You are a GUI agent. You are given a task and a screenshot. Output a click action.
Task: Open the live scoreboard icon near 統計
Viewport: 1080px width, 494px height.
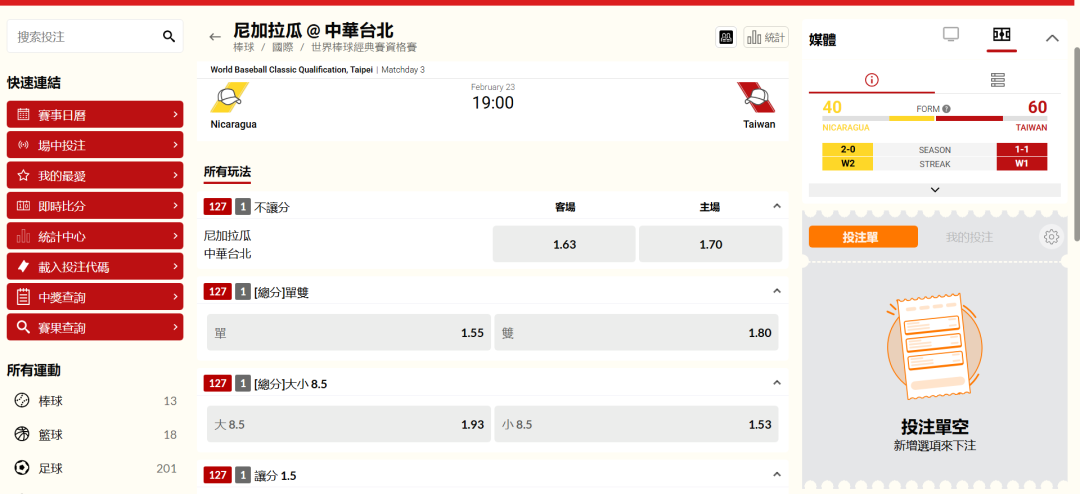click(x=726, y=37)
